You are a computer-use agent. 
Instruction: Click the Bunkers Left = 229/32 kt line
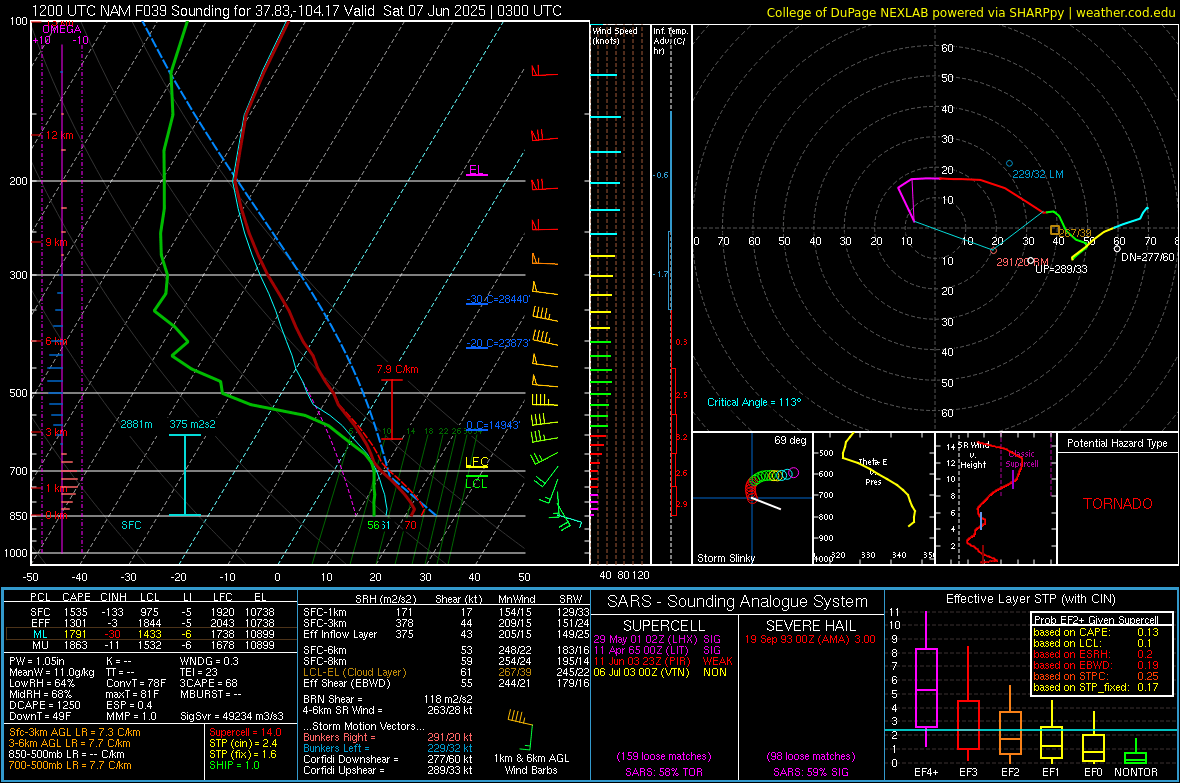tap(388, 748)
